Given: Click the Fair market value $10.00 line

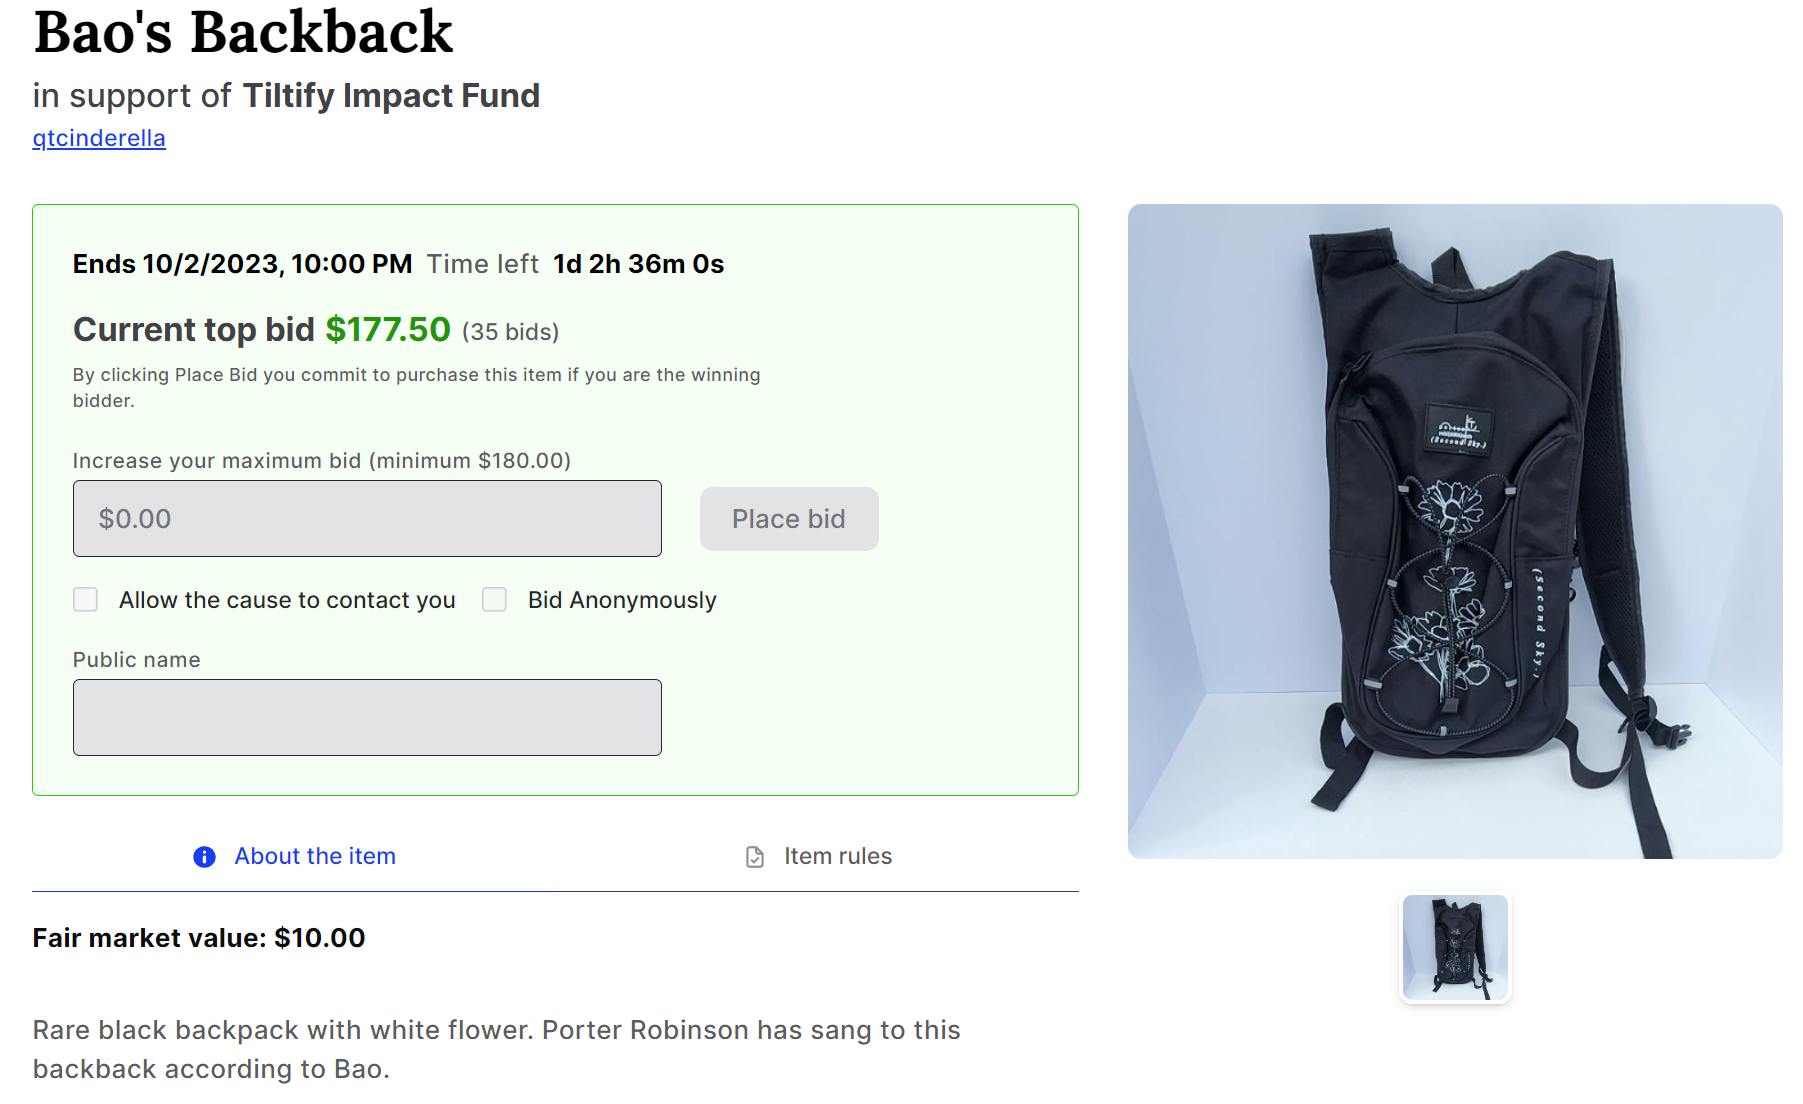Looking at the screenshot, I should (x=199, y=938).
